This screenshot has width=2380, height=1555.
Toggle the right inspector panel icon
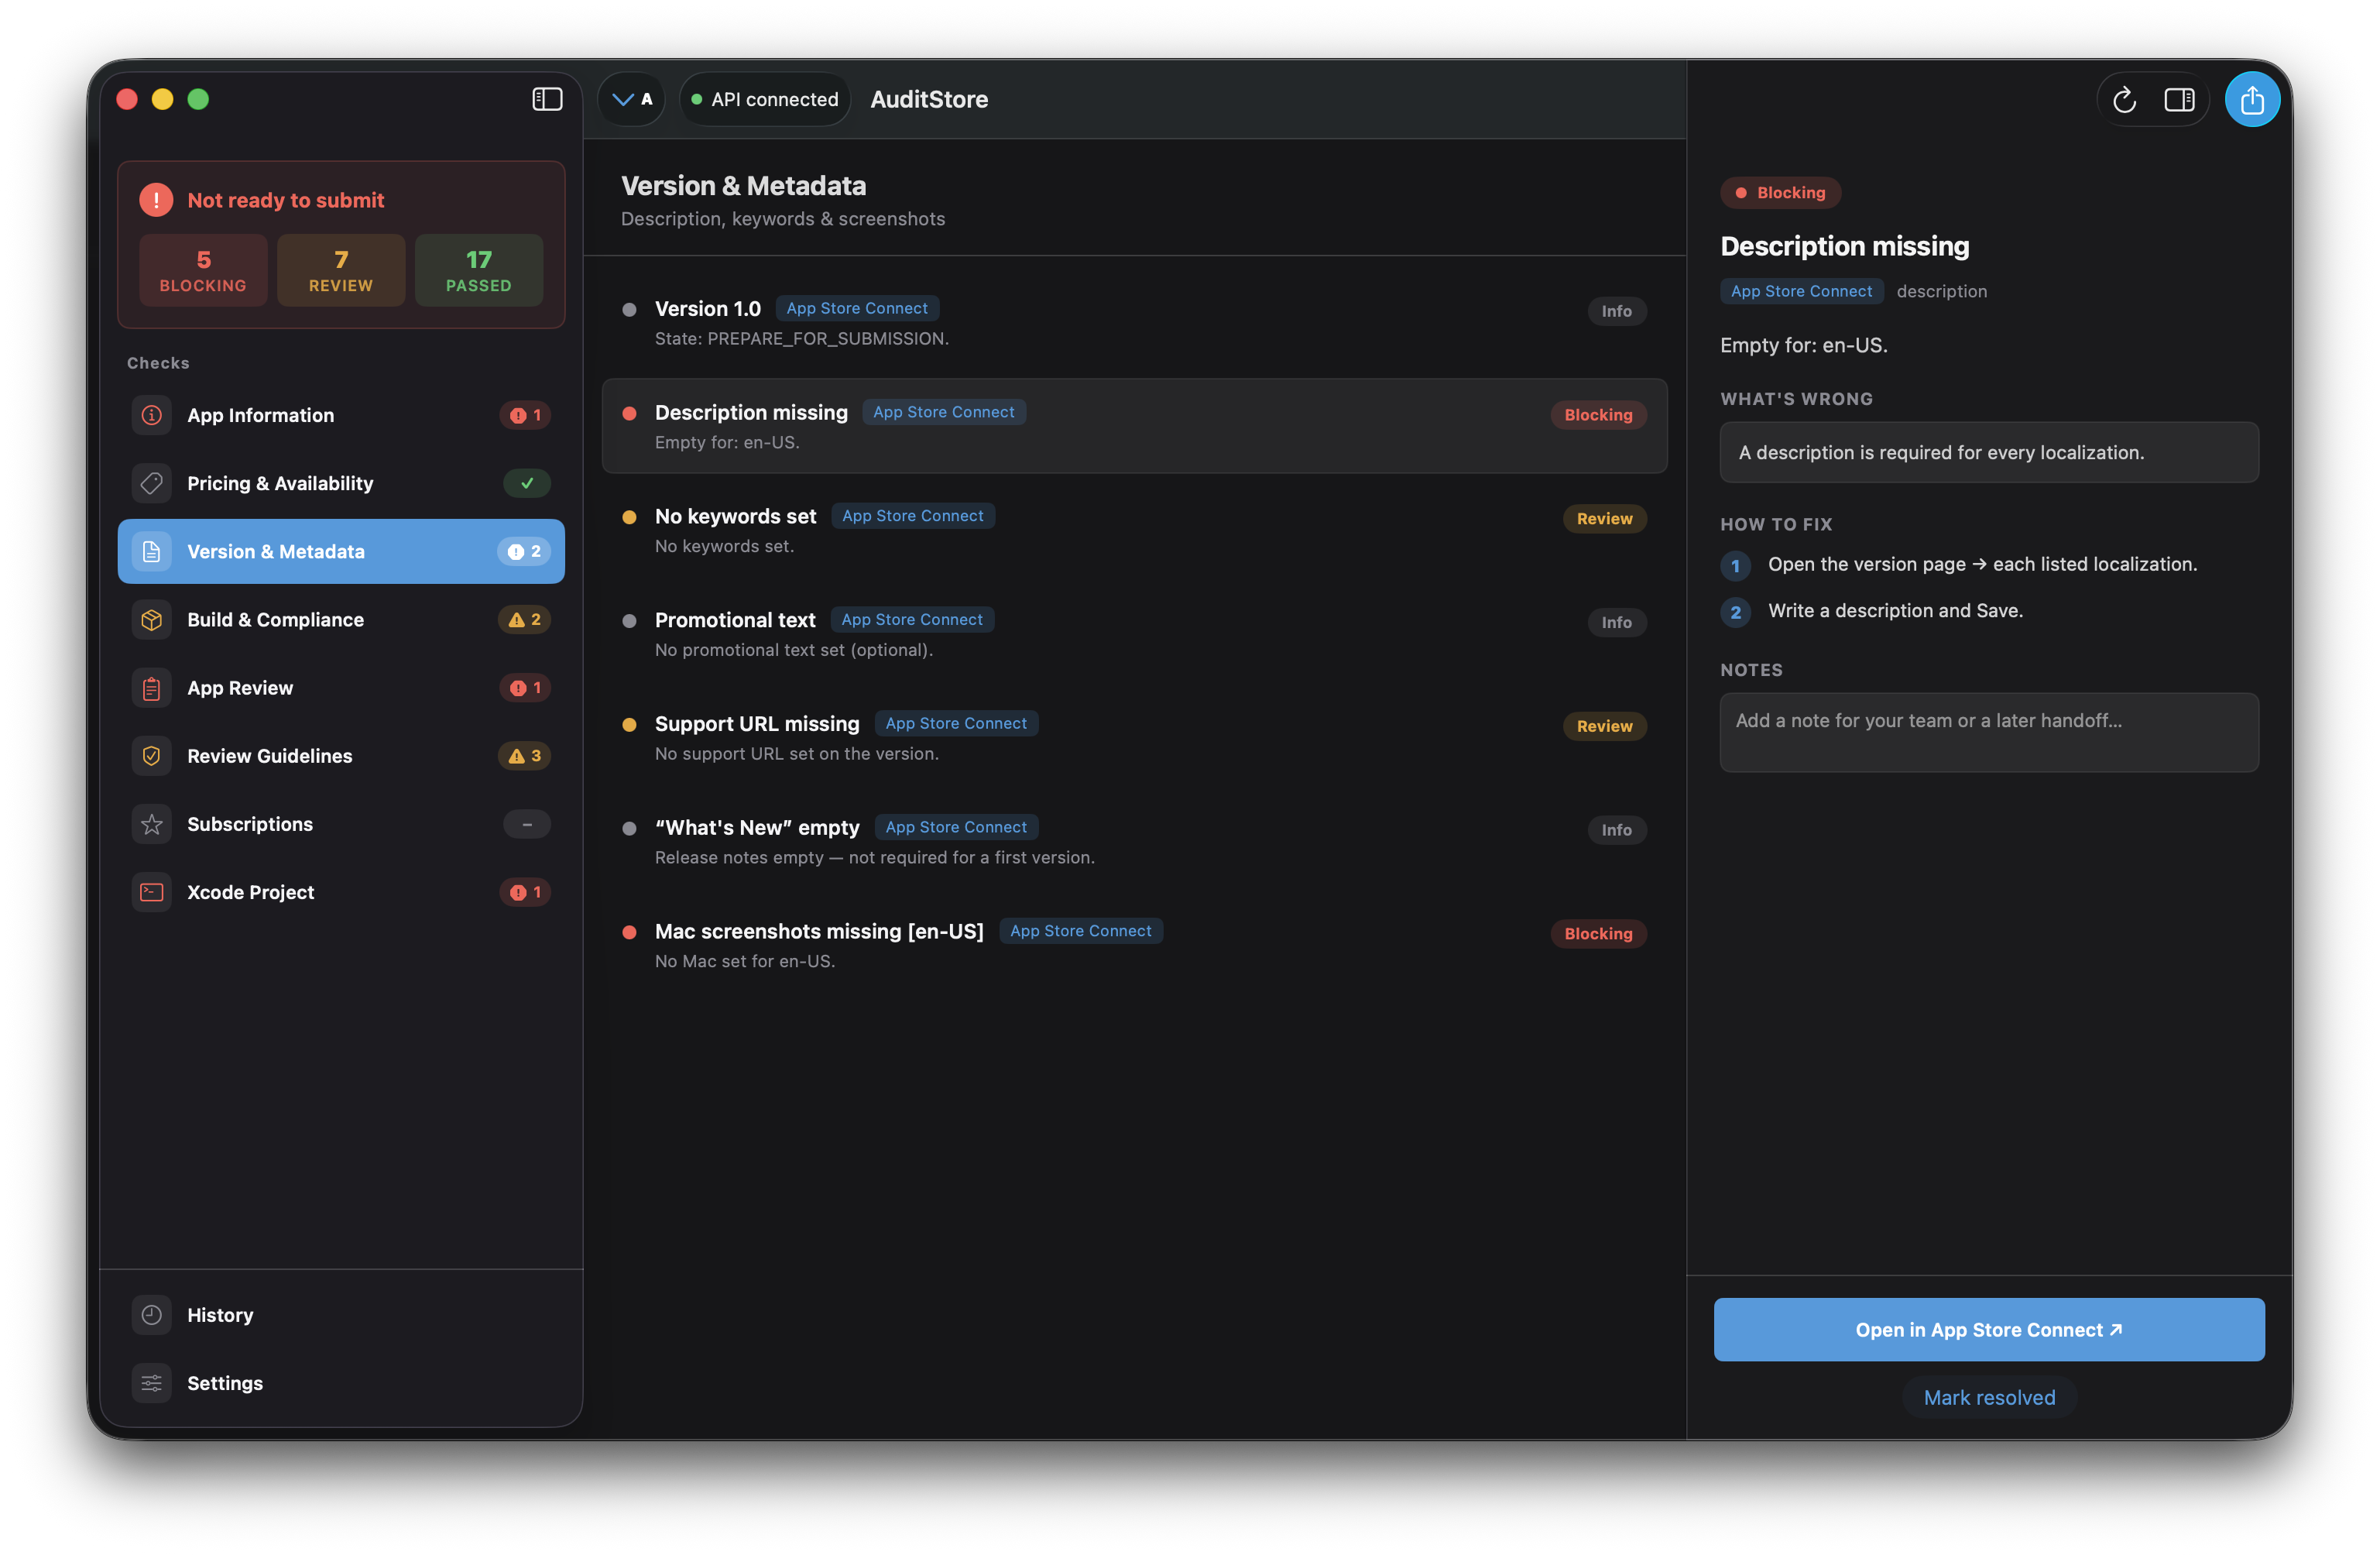[x=2179, y=100]
